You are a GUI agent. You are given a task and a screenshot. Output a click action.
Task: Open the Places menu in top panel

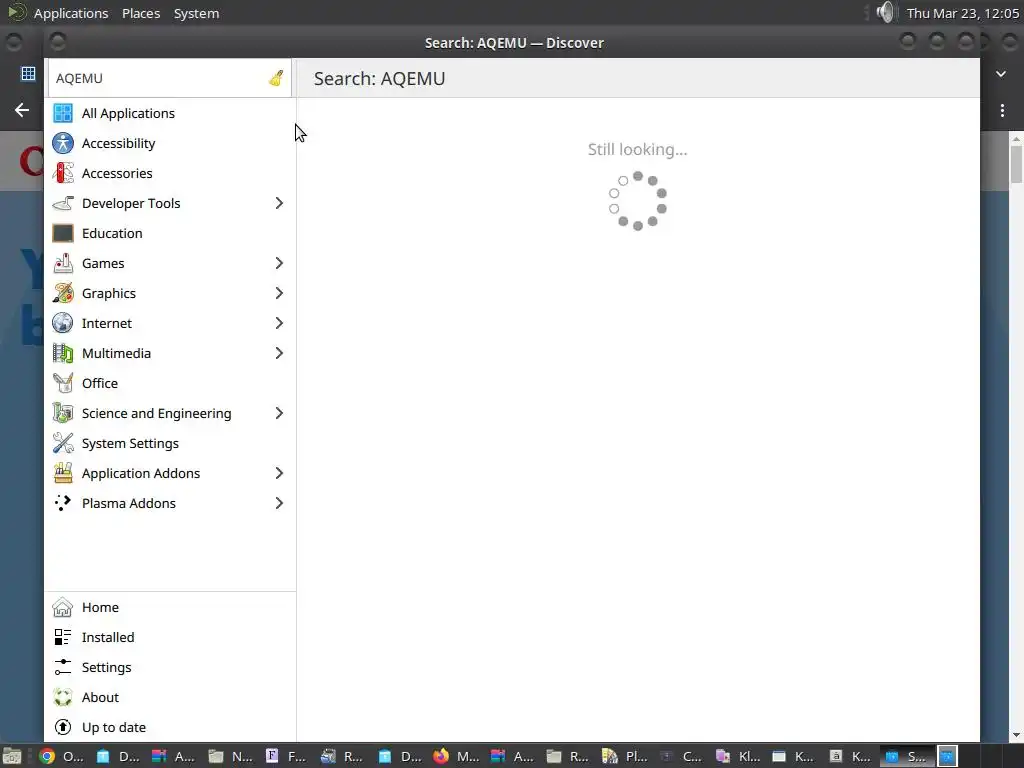coord(141,13)
